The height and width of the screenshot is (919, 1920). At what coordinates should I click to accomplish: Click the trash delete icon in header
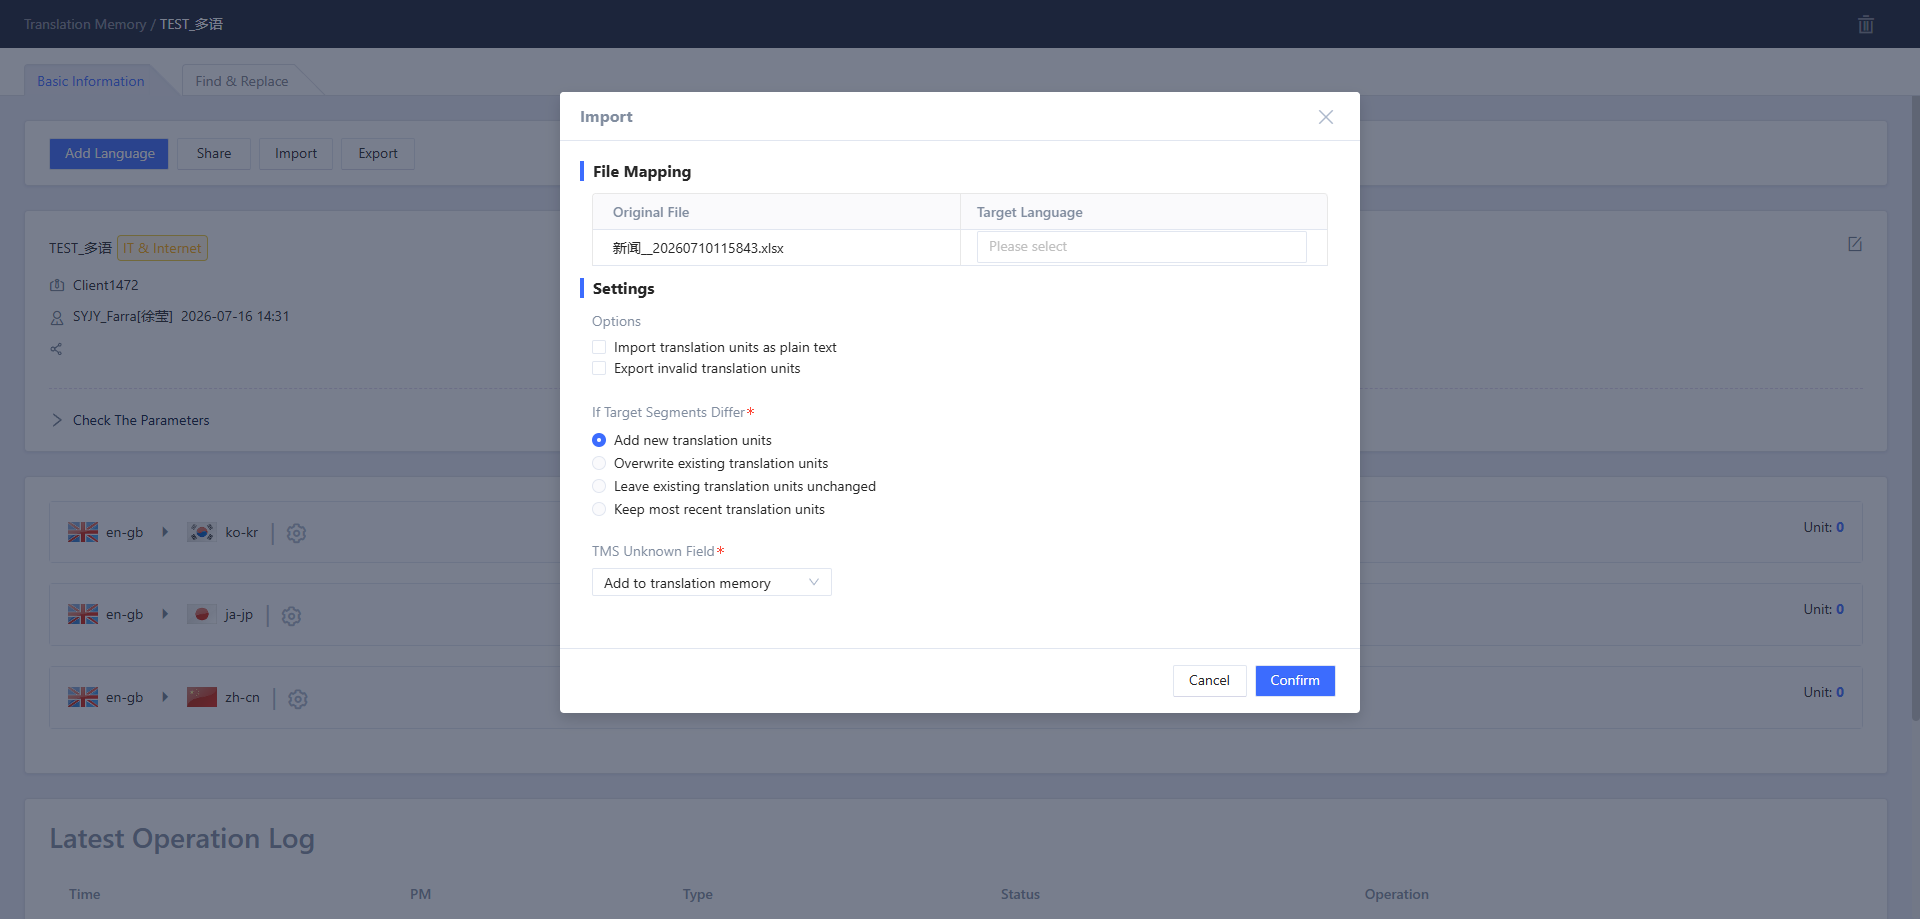[1866, 24]
